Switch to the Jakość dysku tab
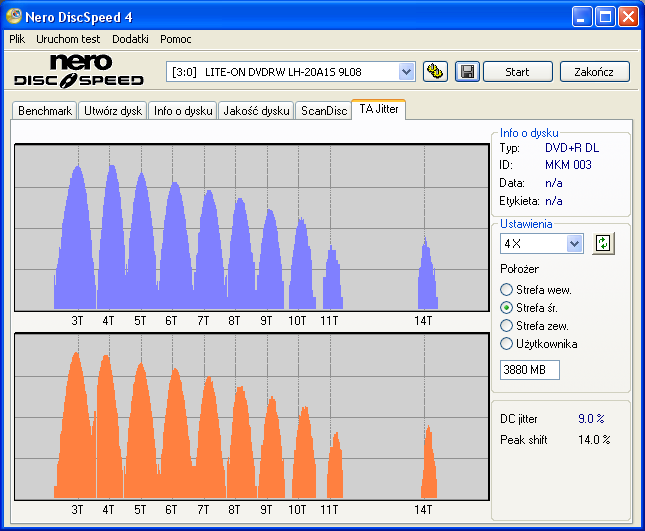 (256, 111)
